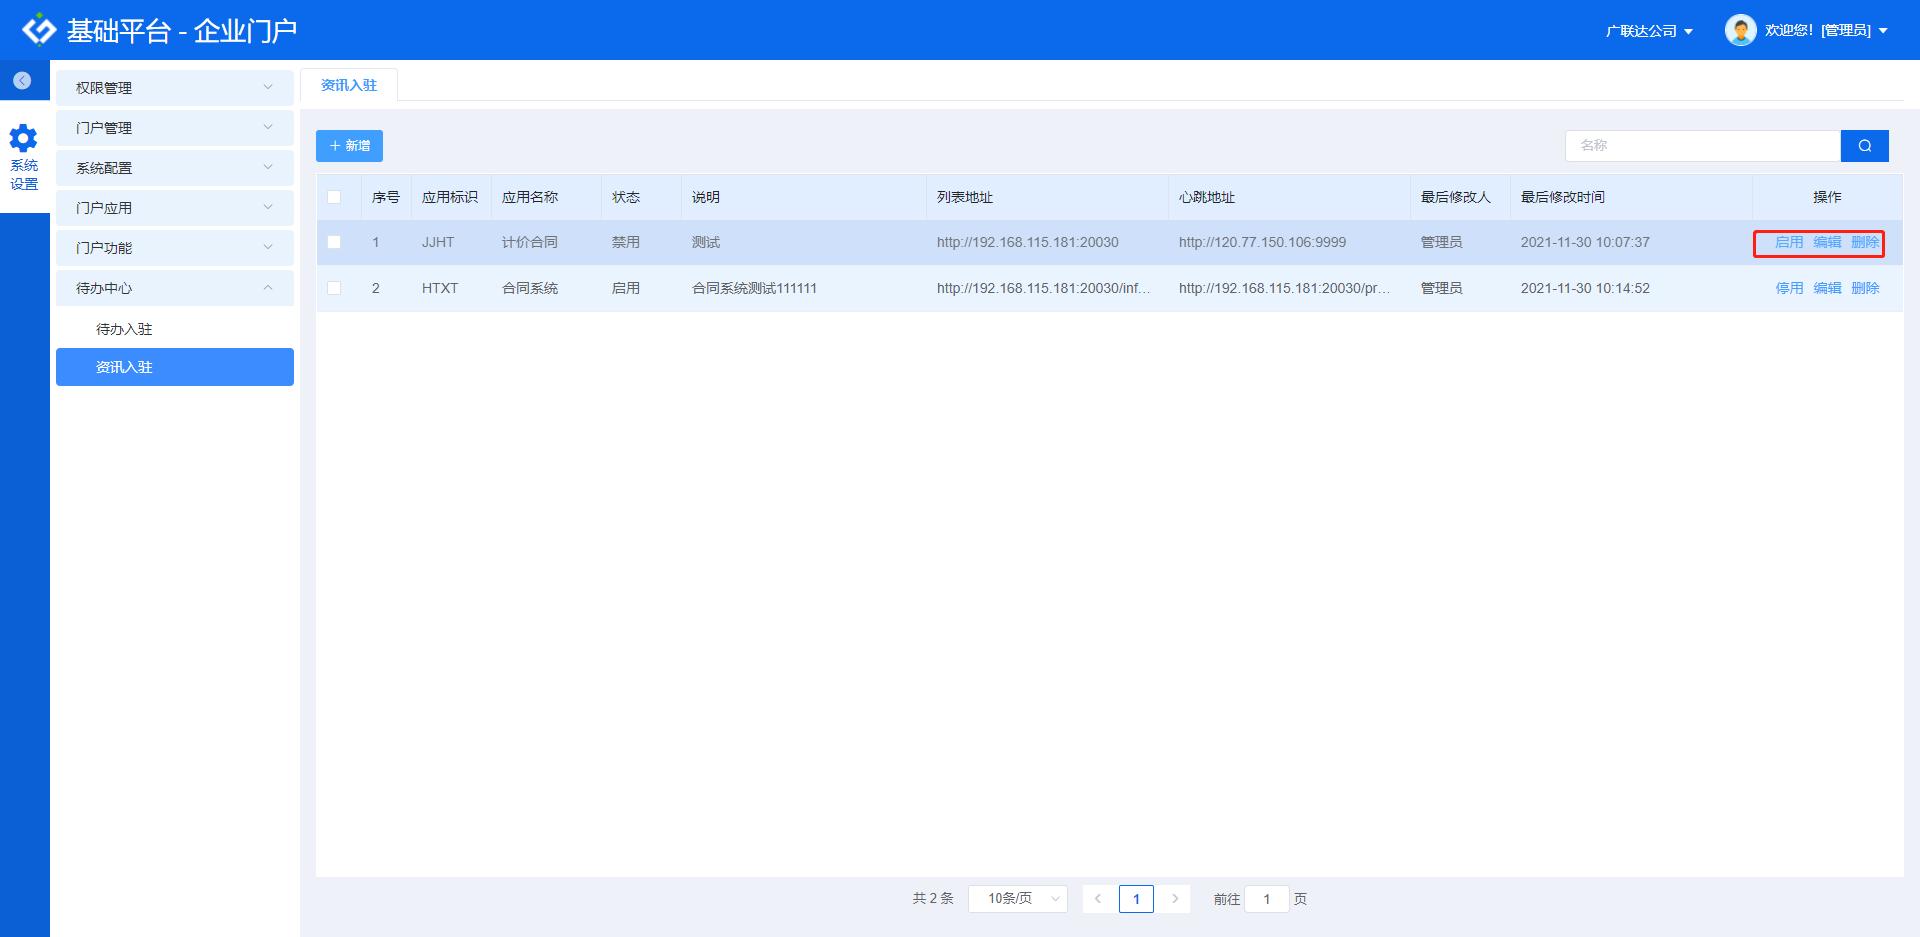The width and height of the screenshot is (1920, 937).
Task: Open the 待办入驻 menu item
Action: [x=124, y=329]
